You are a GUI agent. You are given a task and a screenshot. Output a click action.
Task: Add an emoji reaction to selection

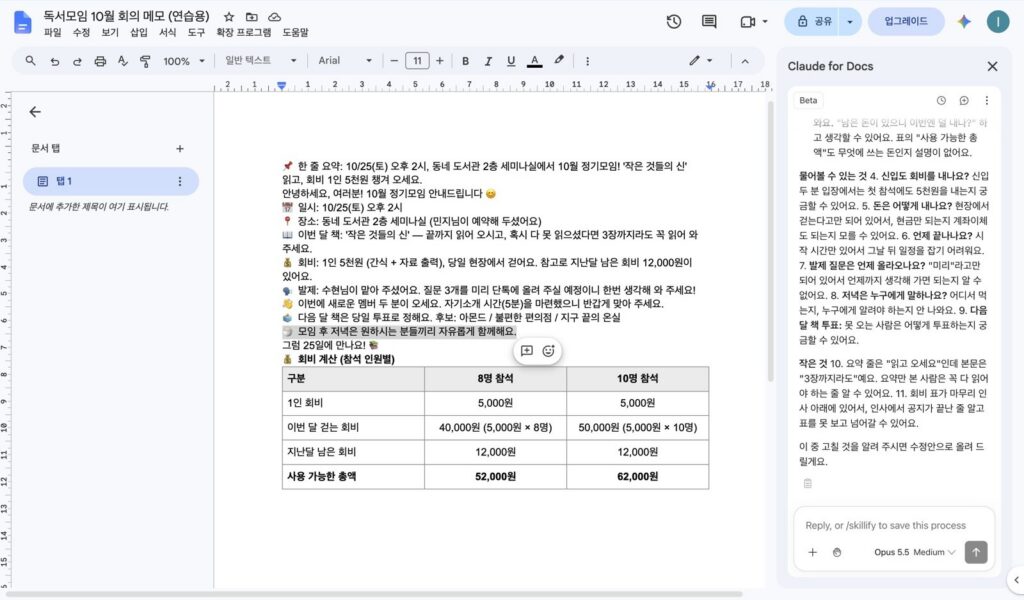(549, 351)
